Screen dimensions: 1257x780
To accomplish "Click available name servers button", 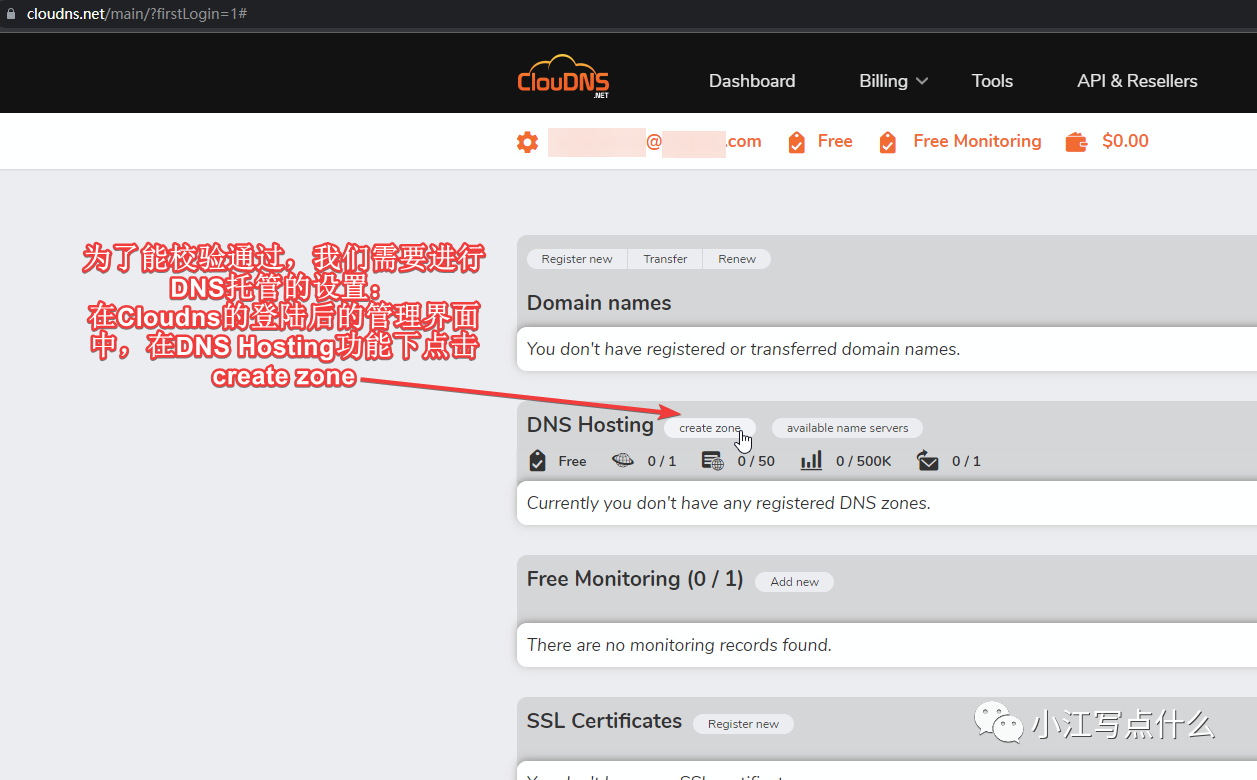I will pos(847,428).
